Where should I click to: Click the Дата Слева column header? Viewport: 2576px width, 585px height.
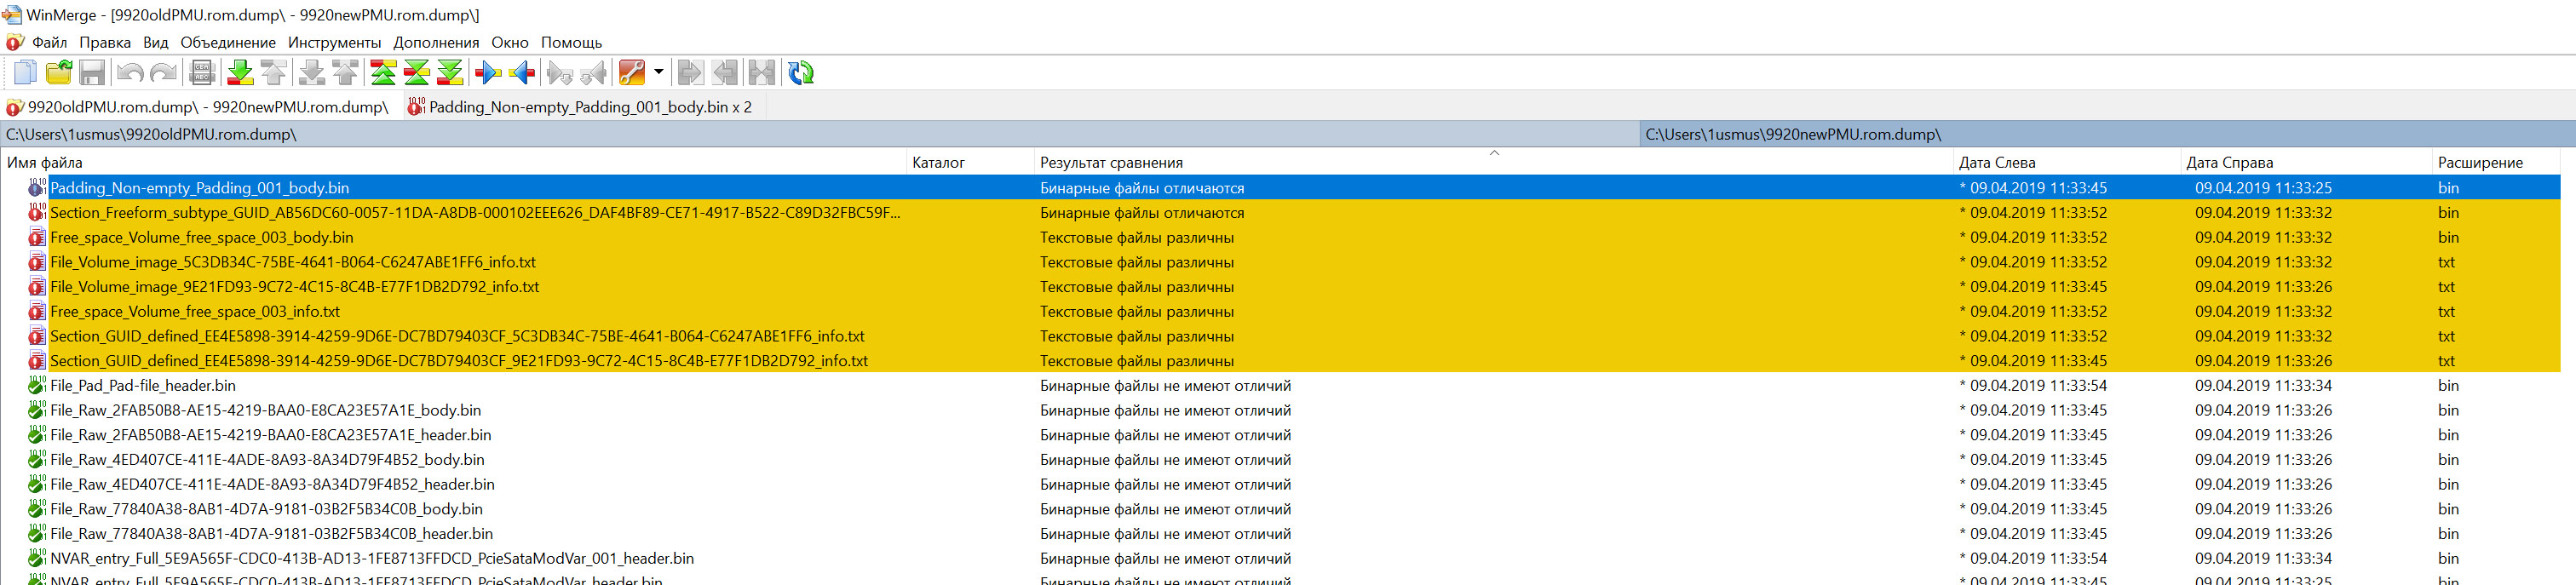click(1996, 162)
